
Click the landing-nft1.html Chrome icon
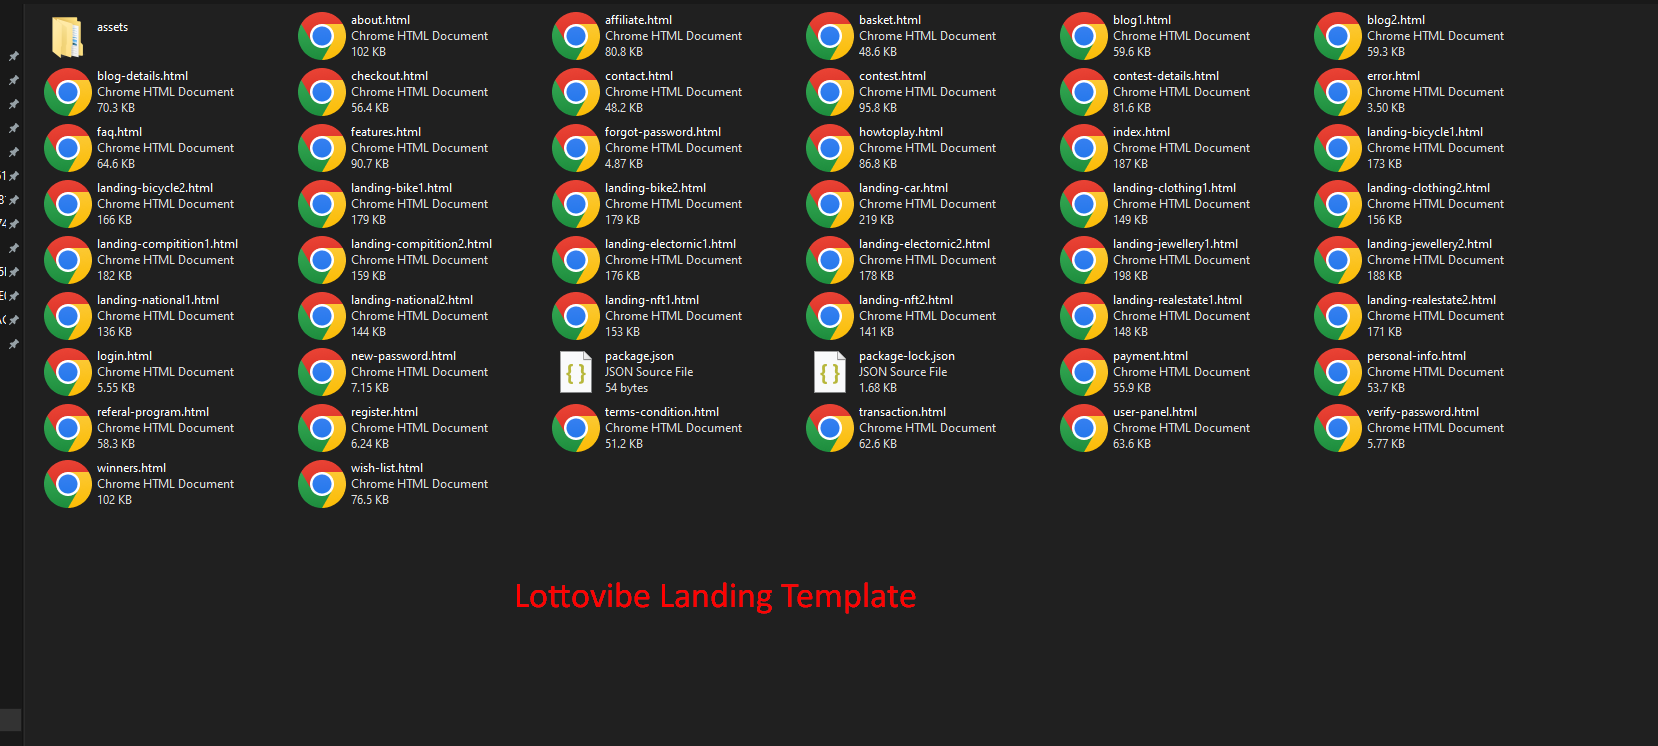pyautogui.click(x=576, y=316)
